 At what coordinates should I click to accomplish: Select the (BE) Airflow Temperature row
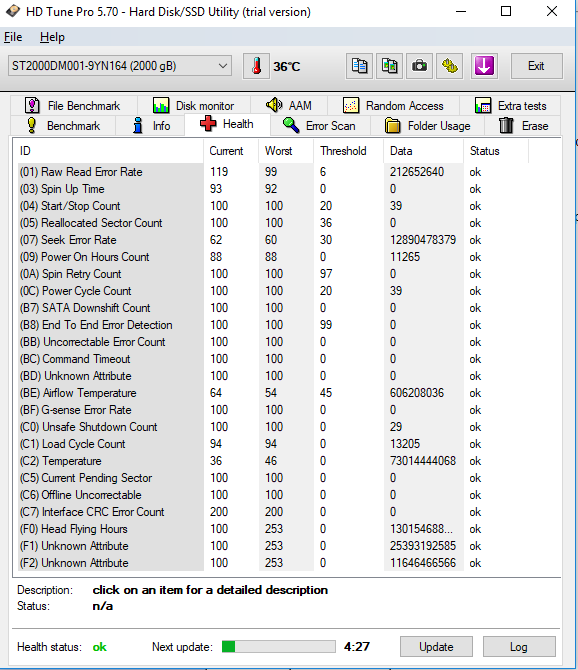(273, 393)
